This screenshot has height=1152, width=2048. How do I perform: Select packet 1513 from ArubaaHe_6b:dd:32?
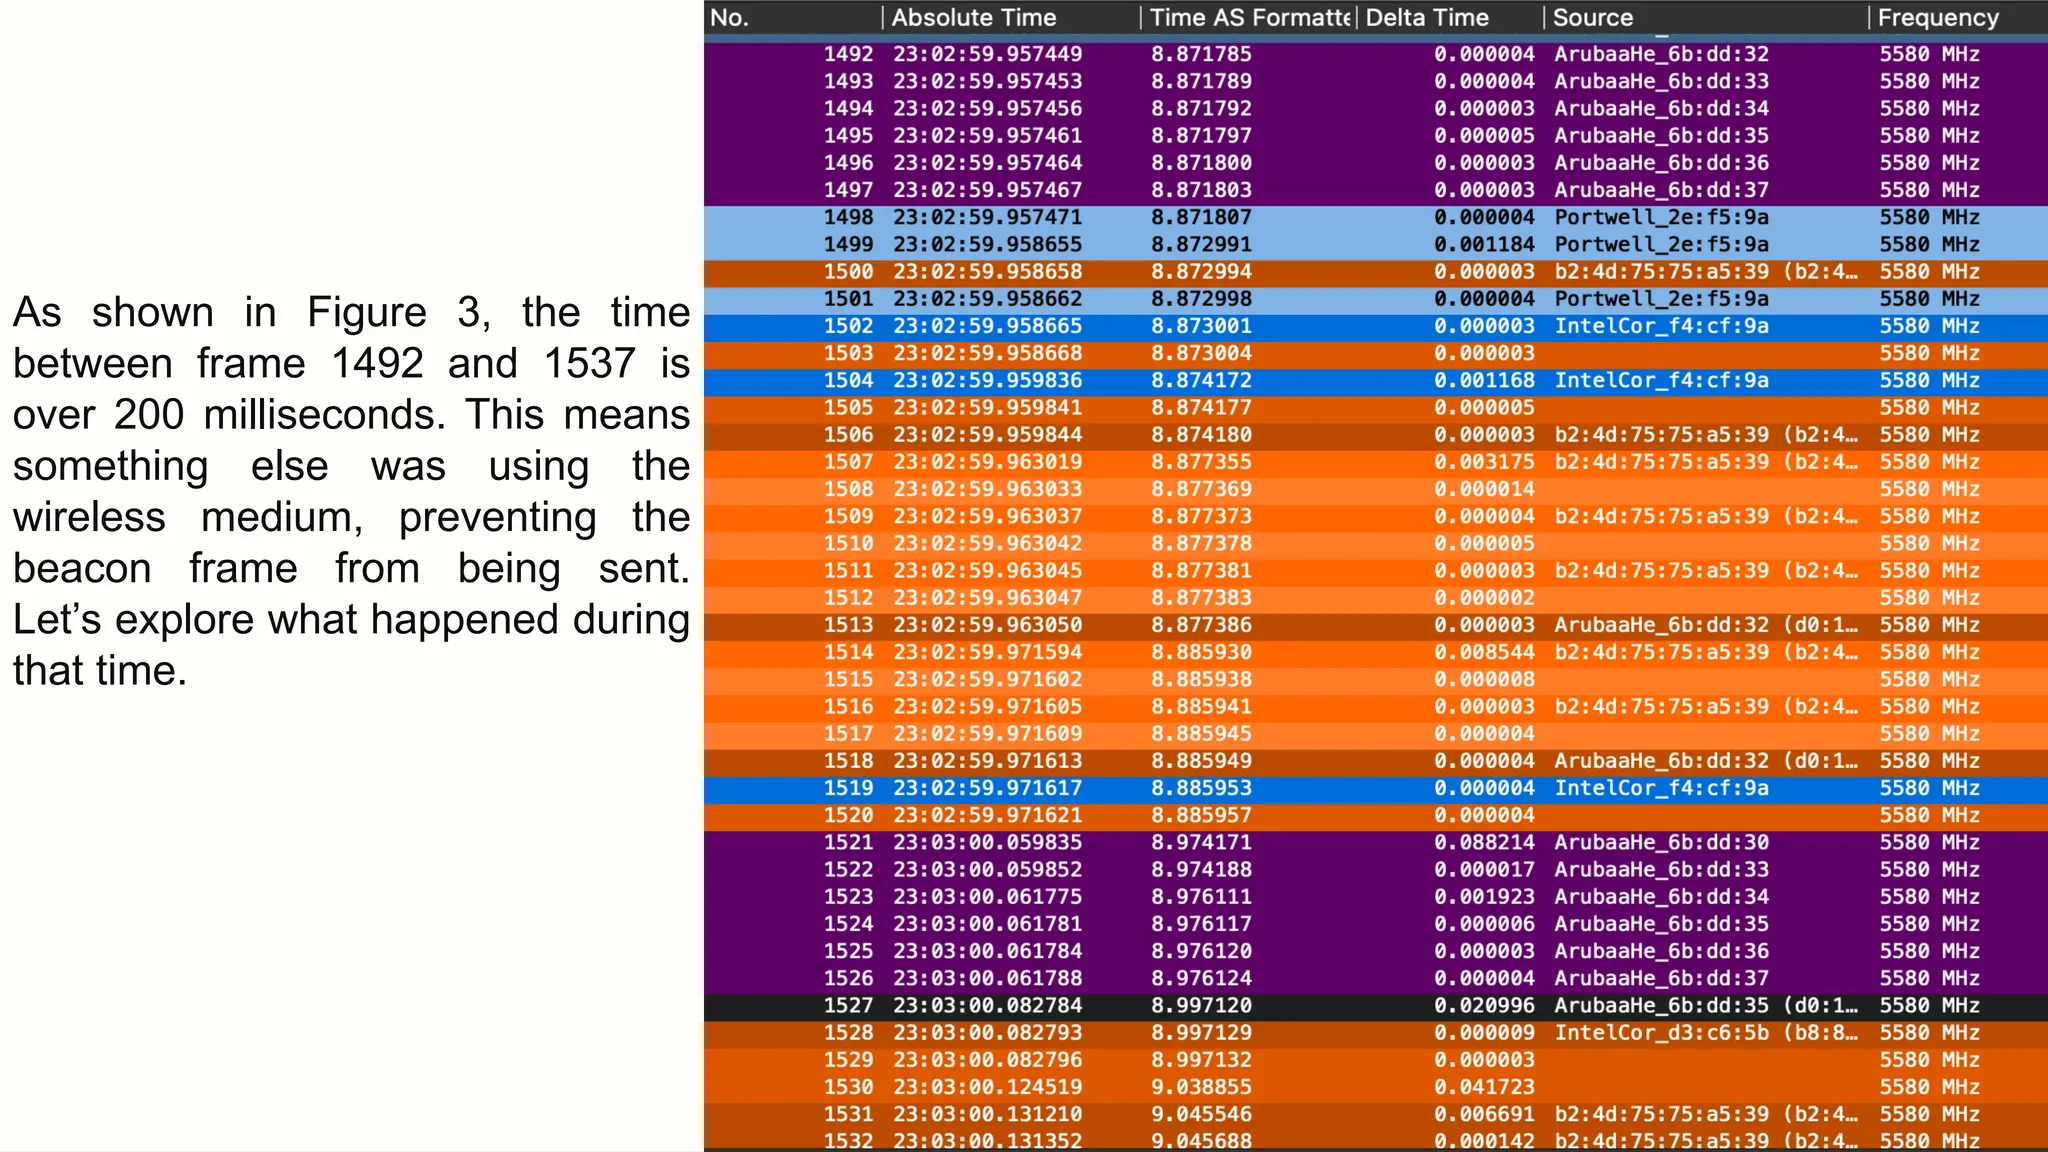tap(1376, 625)
